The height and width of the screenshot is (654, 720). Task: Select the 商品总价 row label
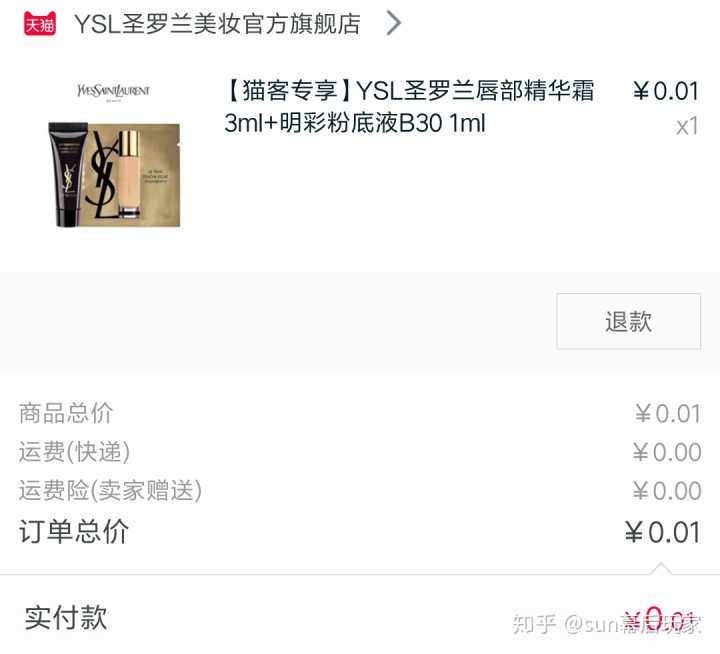(66, 413)
